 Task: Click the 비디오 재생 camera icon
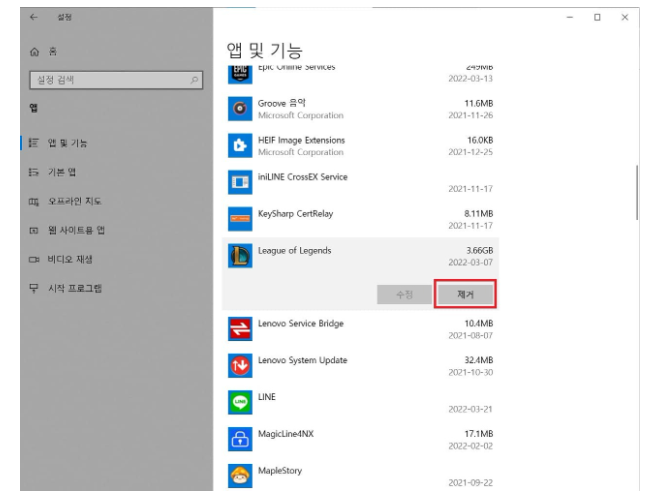tap(34, 259)
